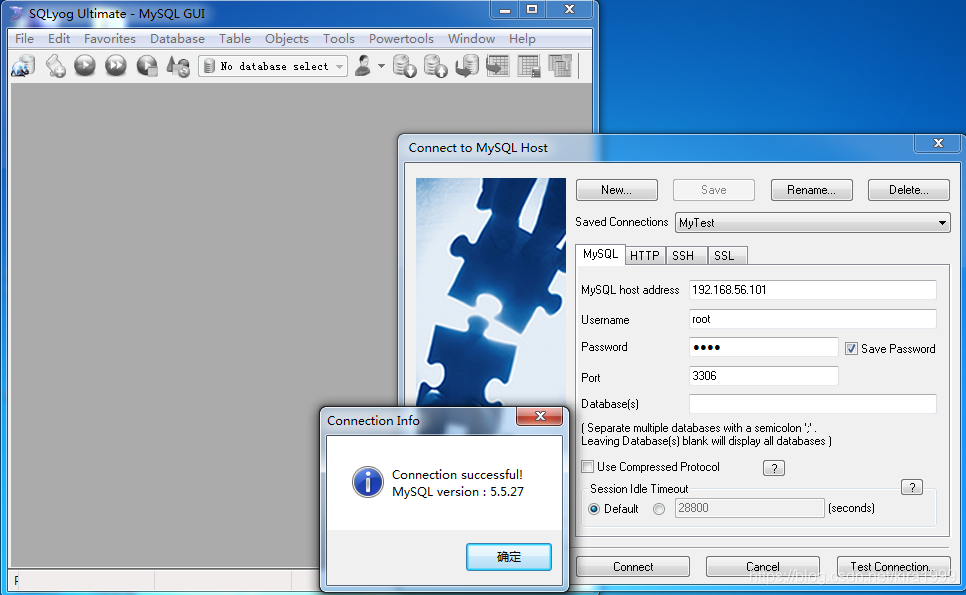Click the 确定 button in Connection Info
The image size is (966, 595).
coord(509,557)
